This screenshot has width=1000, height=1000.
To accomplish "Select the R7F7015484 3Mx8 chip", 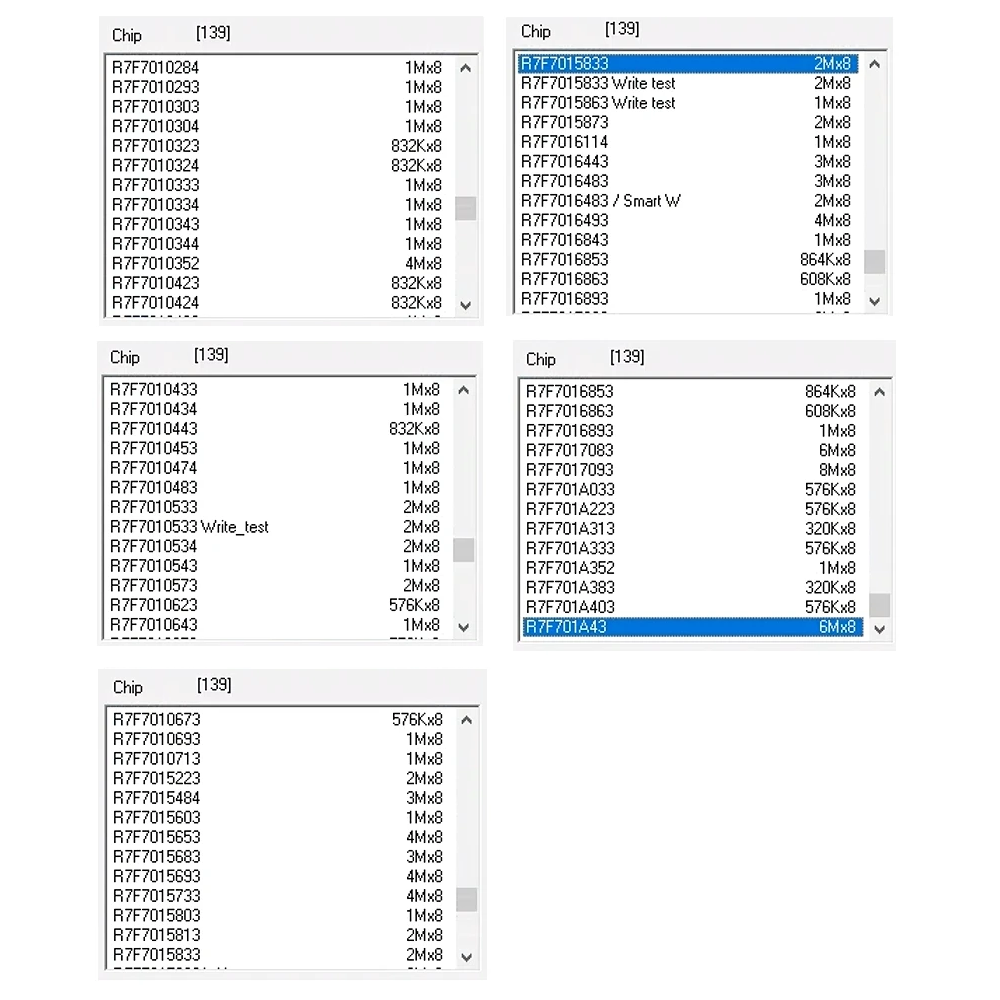I will (x=156, y=798).
